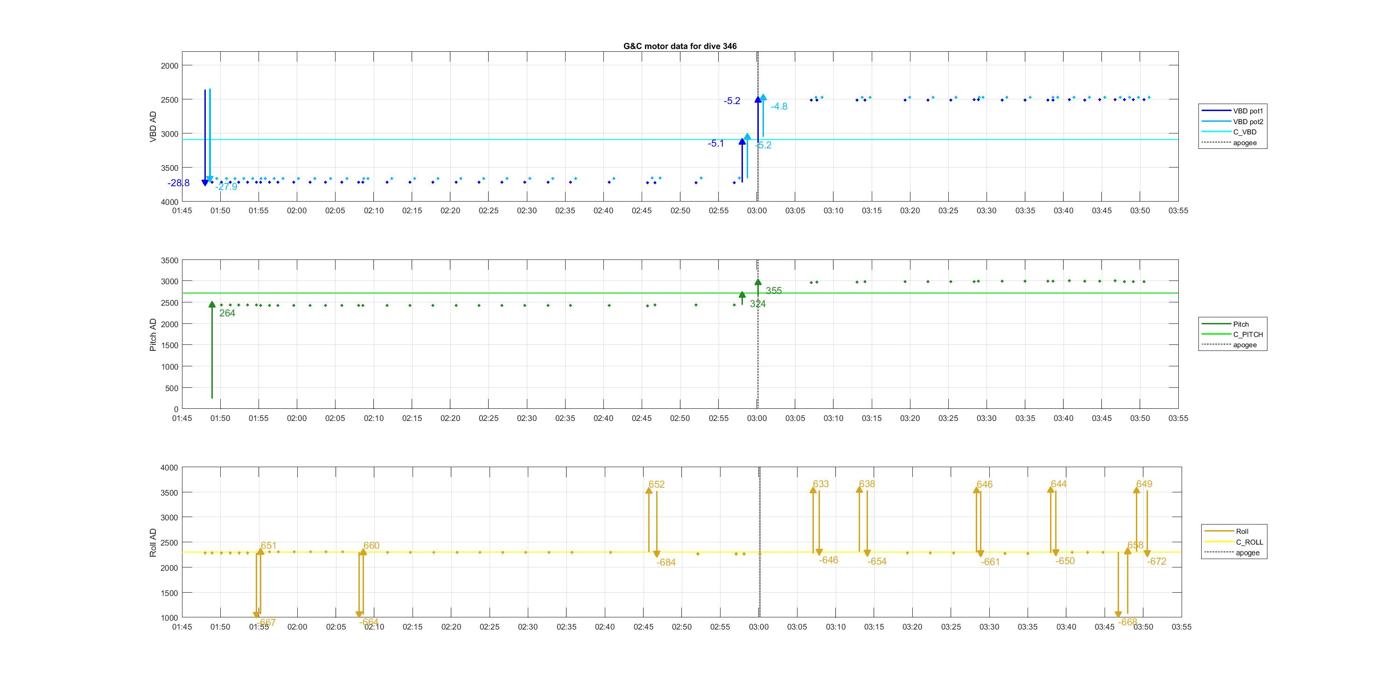
Task: Click the "03:55" time tick under the Roll plot
Action: pyautogui.click(x=1181, y=627)
